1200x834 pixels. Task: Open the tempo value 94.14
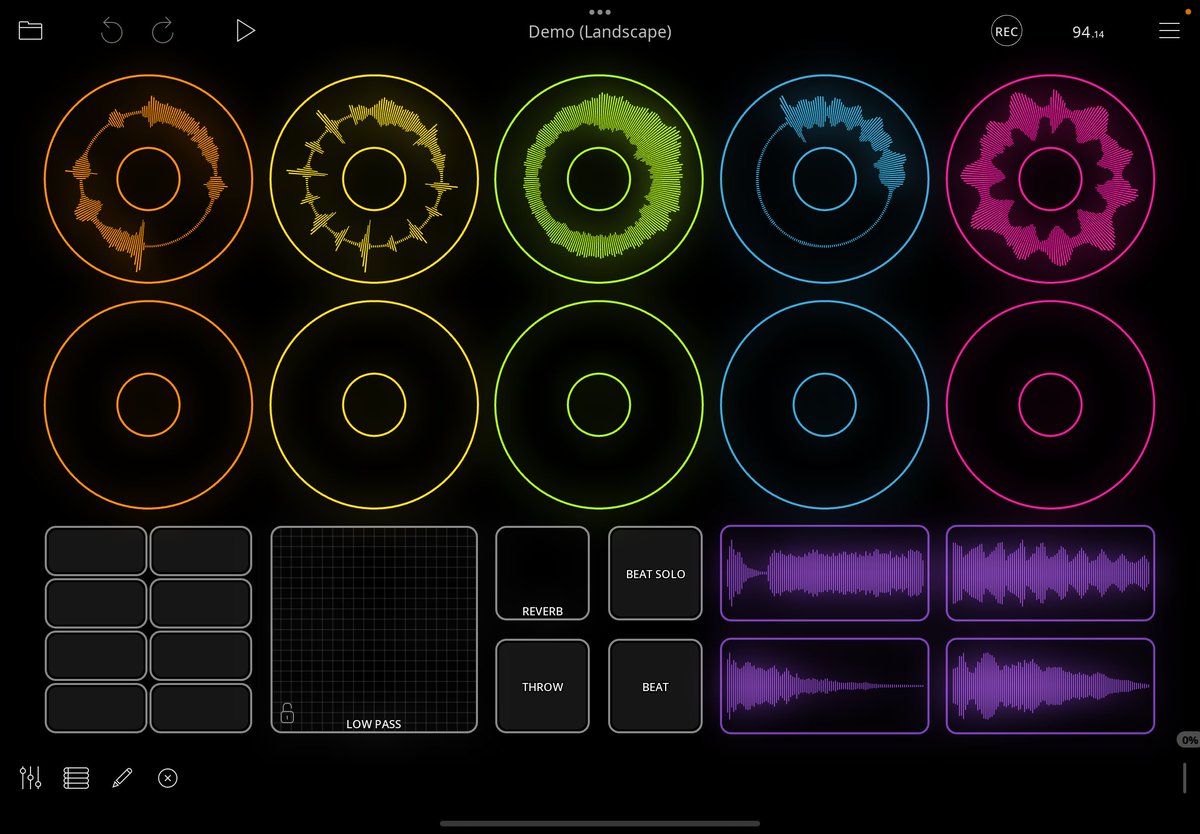(x=1088, y=32)
